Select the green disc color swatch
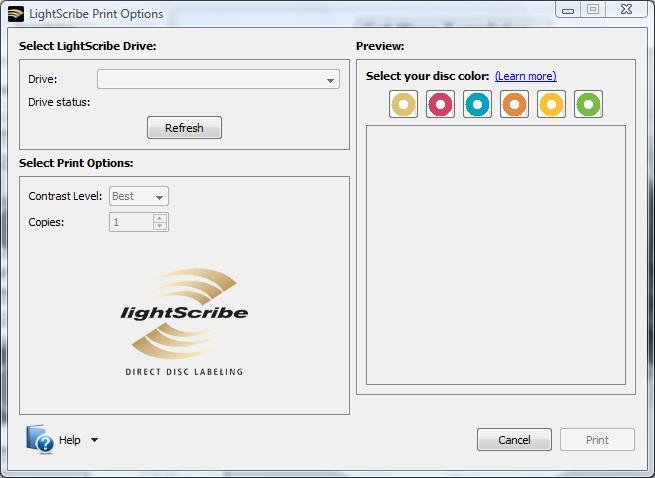Viewport: 655px width, 478px height. 588,104
